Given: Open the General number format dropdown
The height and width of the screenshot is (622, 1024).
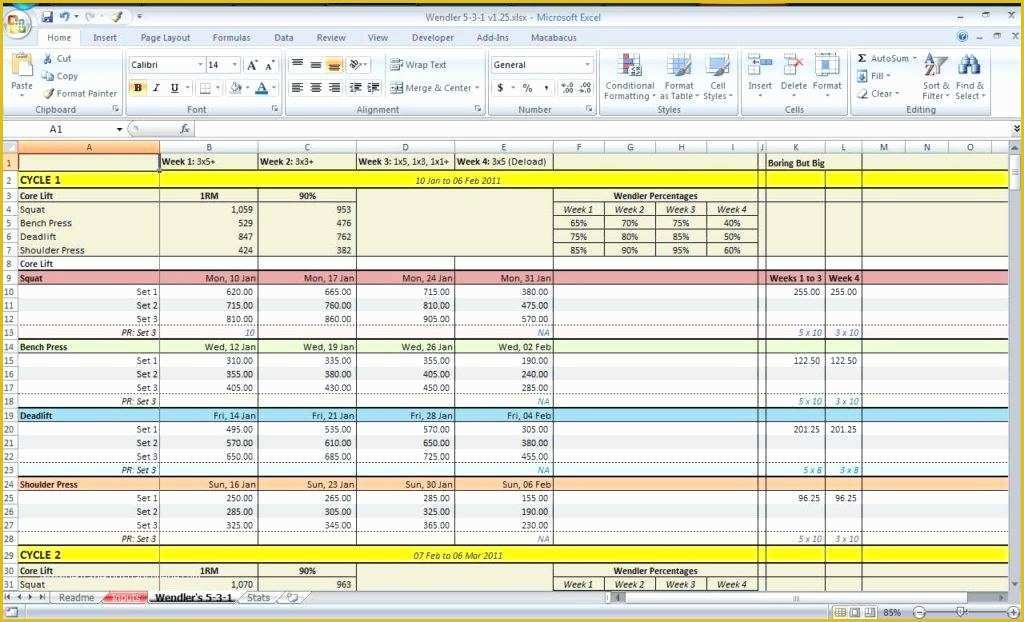Looking at the screenshot, I should (x=587, y=65).
